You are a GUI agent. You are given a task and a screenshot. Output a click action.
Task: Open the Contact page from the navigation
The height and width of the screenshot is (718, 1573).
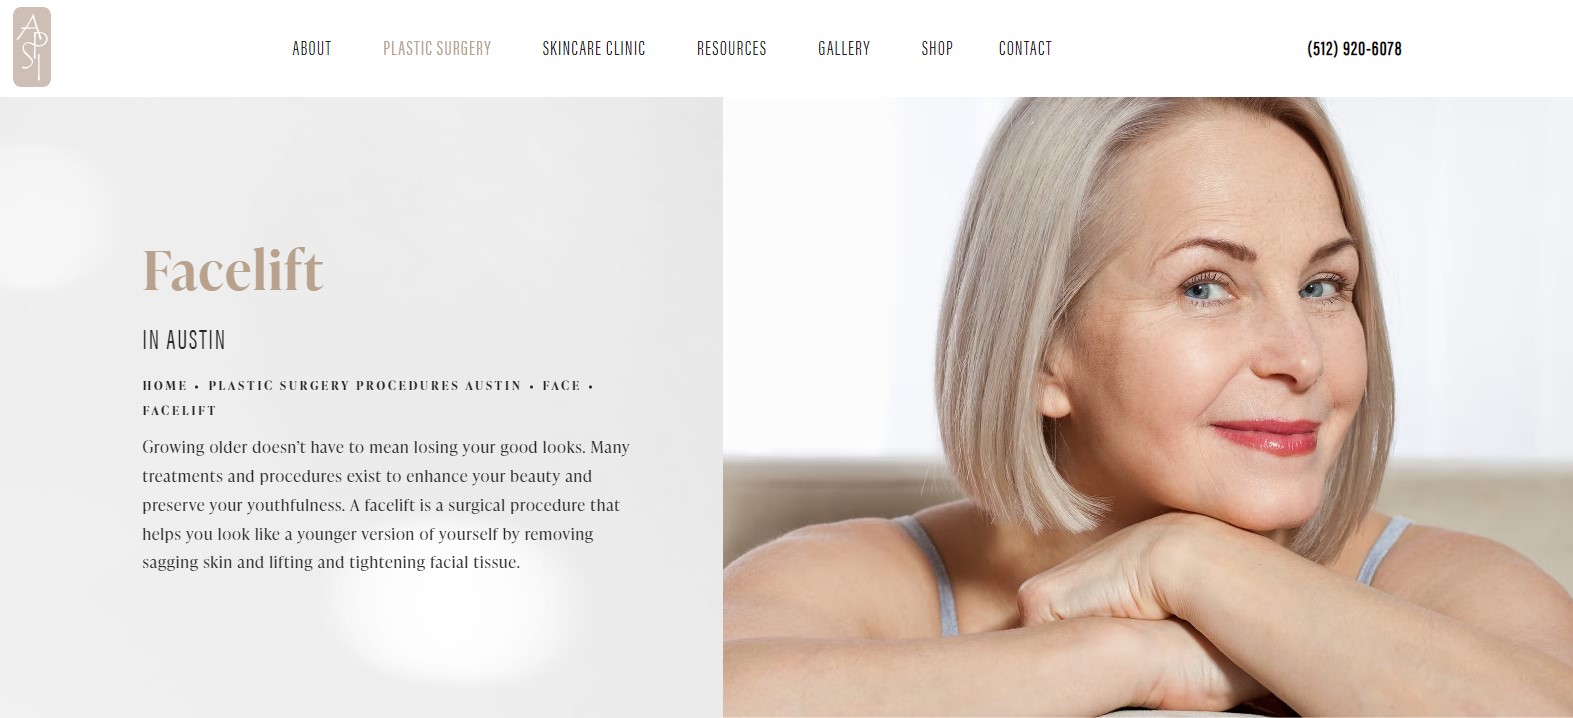pyautogui.click(x=1025, y=48)
